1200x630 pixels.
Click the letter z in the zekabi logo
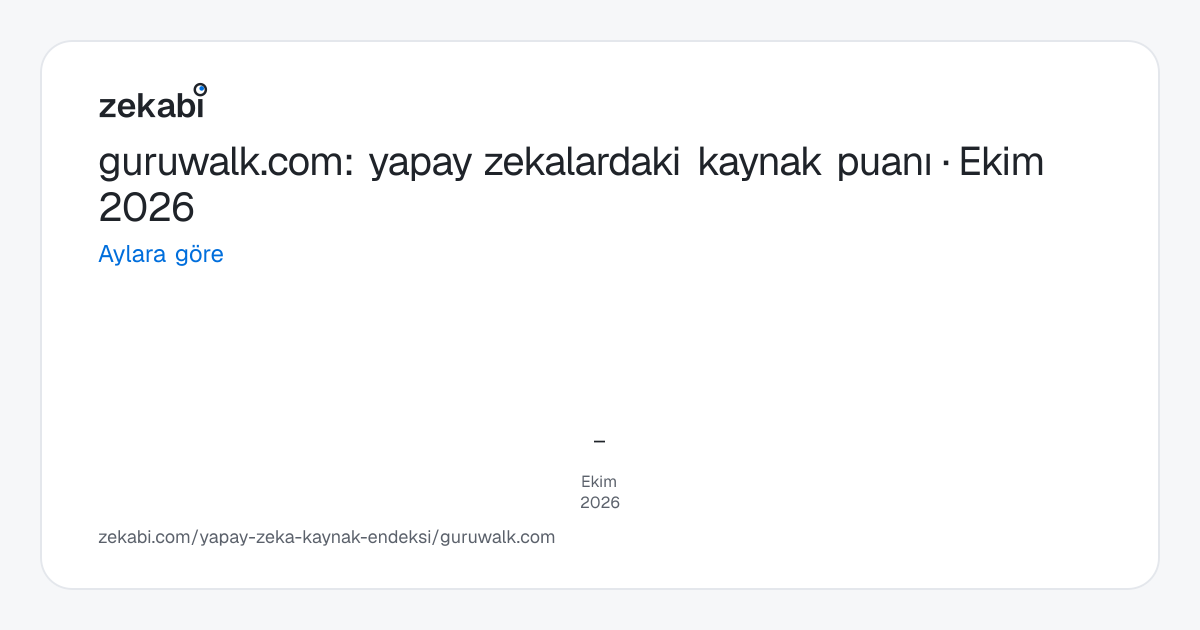106,106
